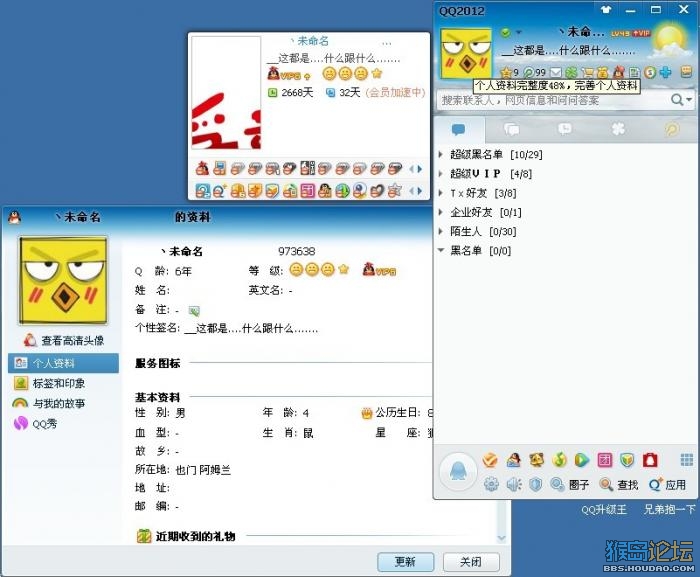Viewport: 700px width, 577px height.
Task: Click the remark edit icon next to 备注
Action: [194, 310]
